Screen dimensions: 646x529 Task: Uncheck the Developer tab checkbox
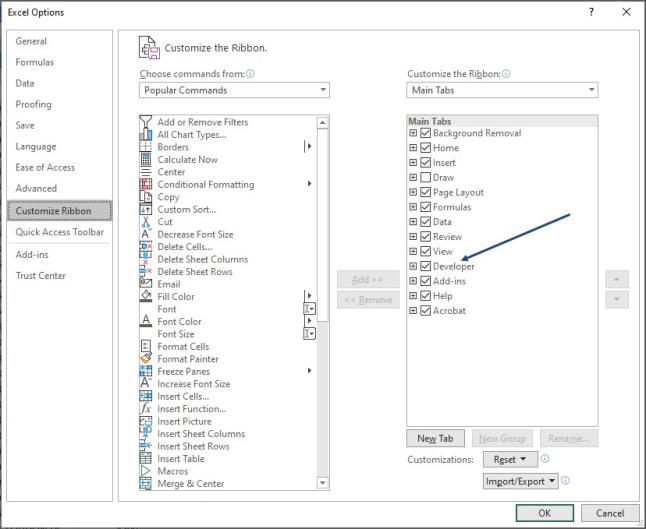426,266
